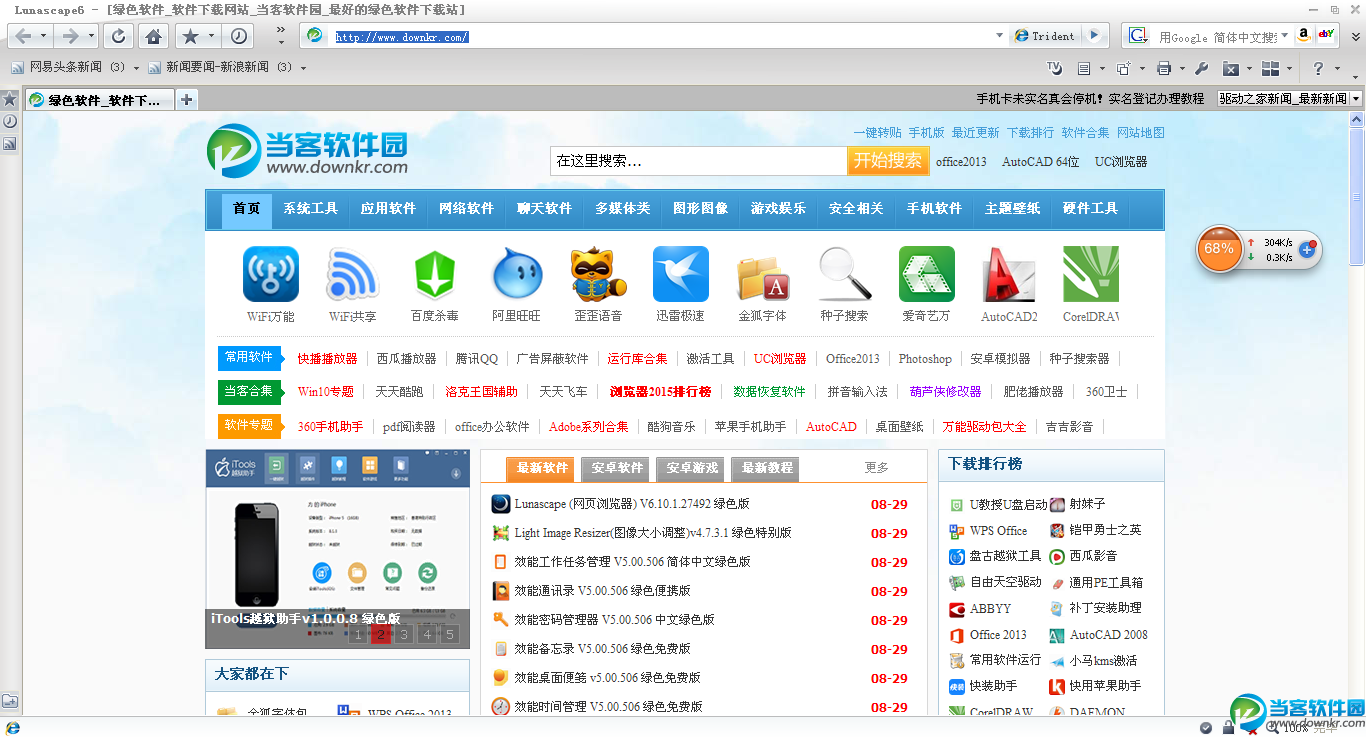Screen dimensions: 1366x737
Task: Open sidebar History clock icon
Action: point(10,122)
